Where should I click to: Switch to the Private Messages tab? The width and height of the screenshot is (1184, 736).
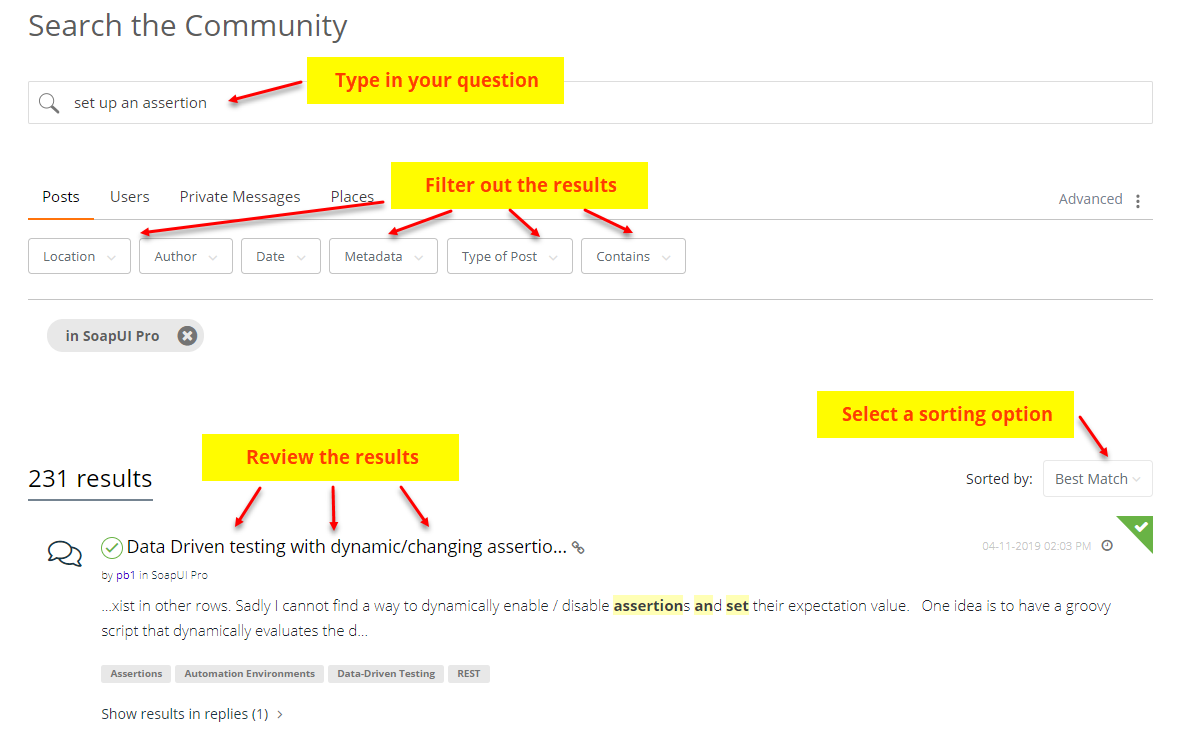[x=240, y=196]
